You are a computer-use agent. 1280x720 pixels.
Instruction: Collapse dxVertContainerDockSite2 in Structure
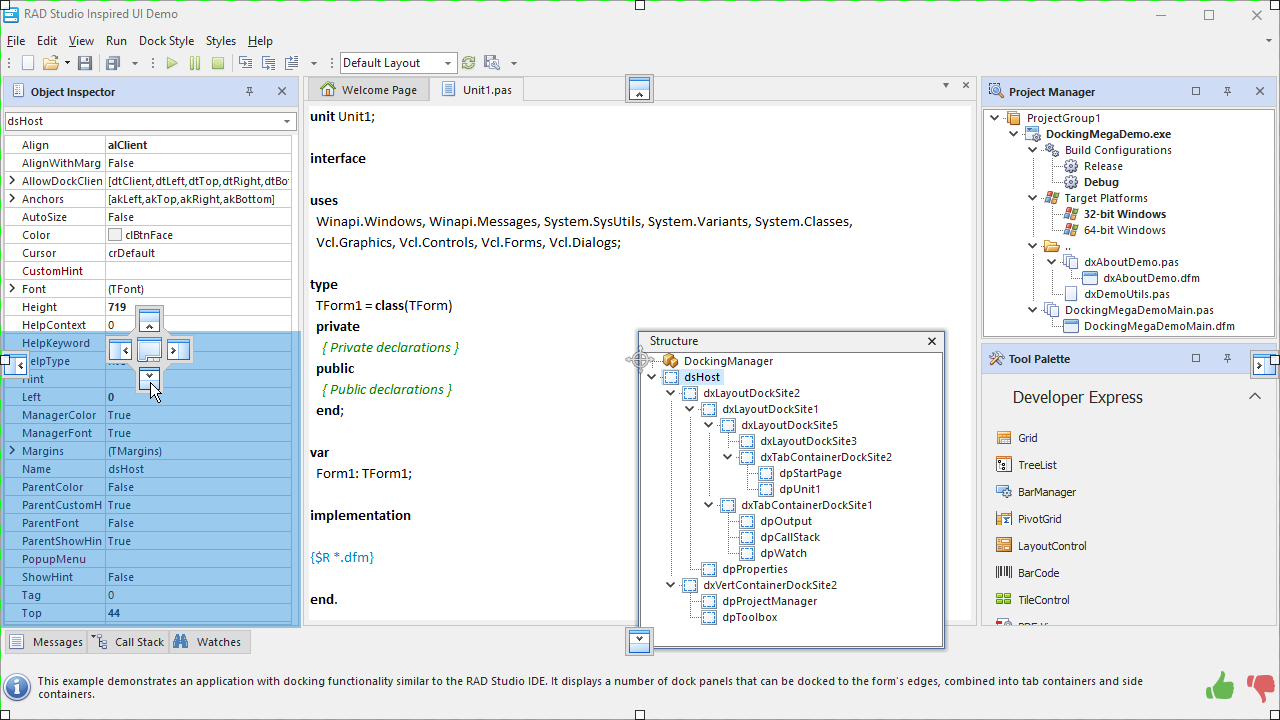point(671,585)
